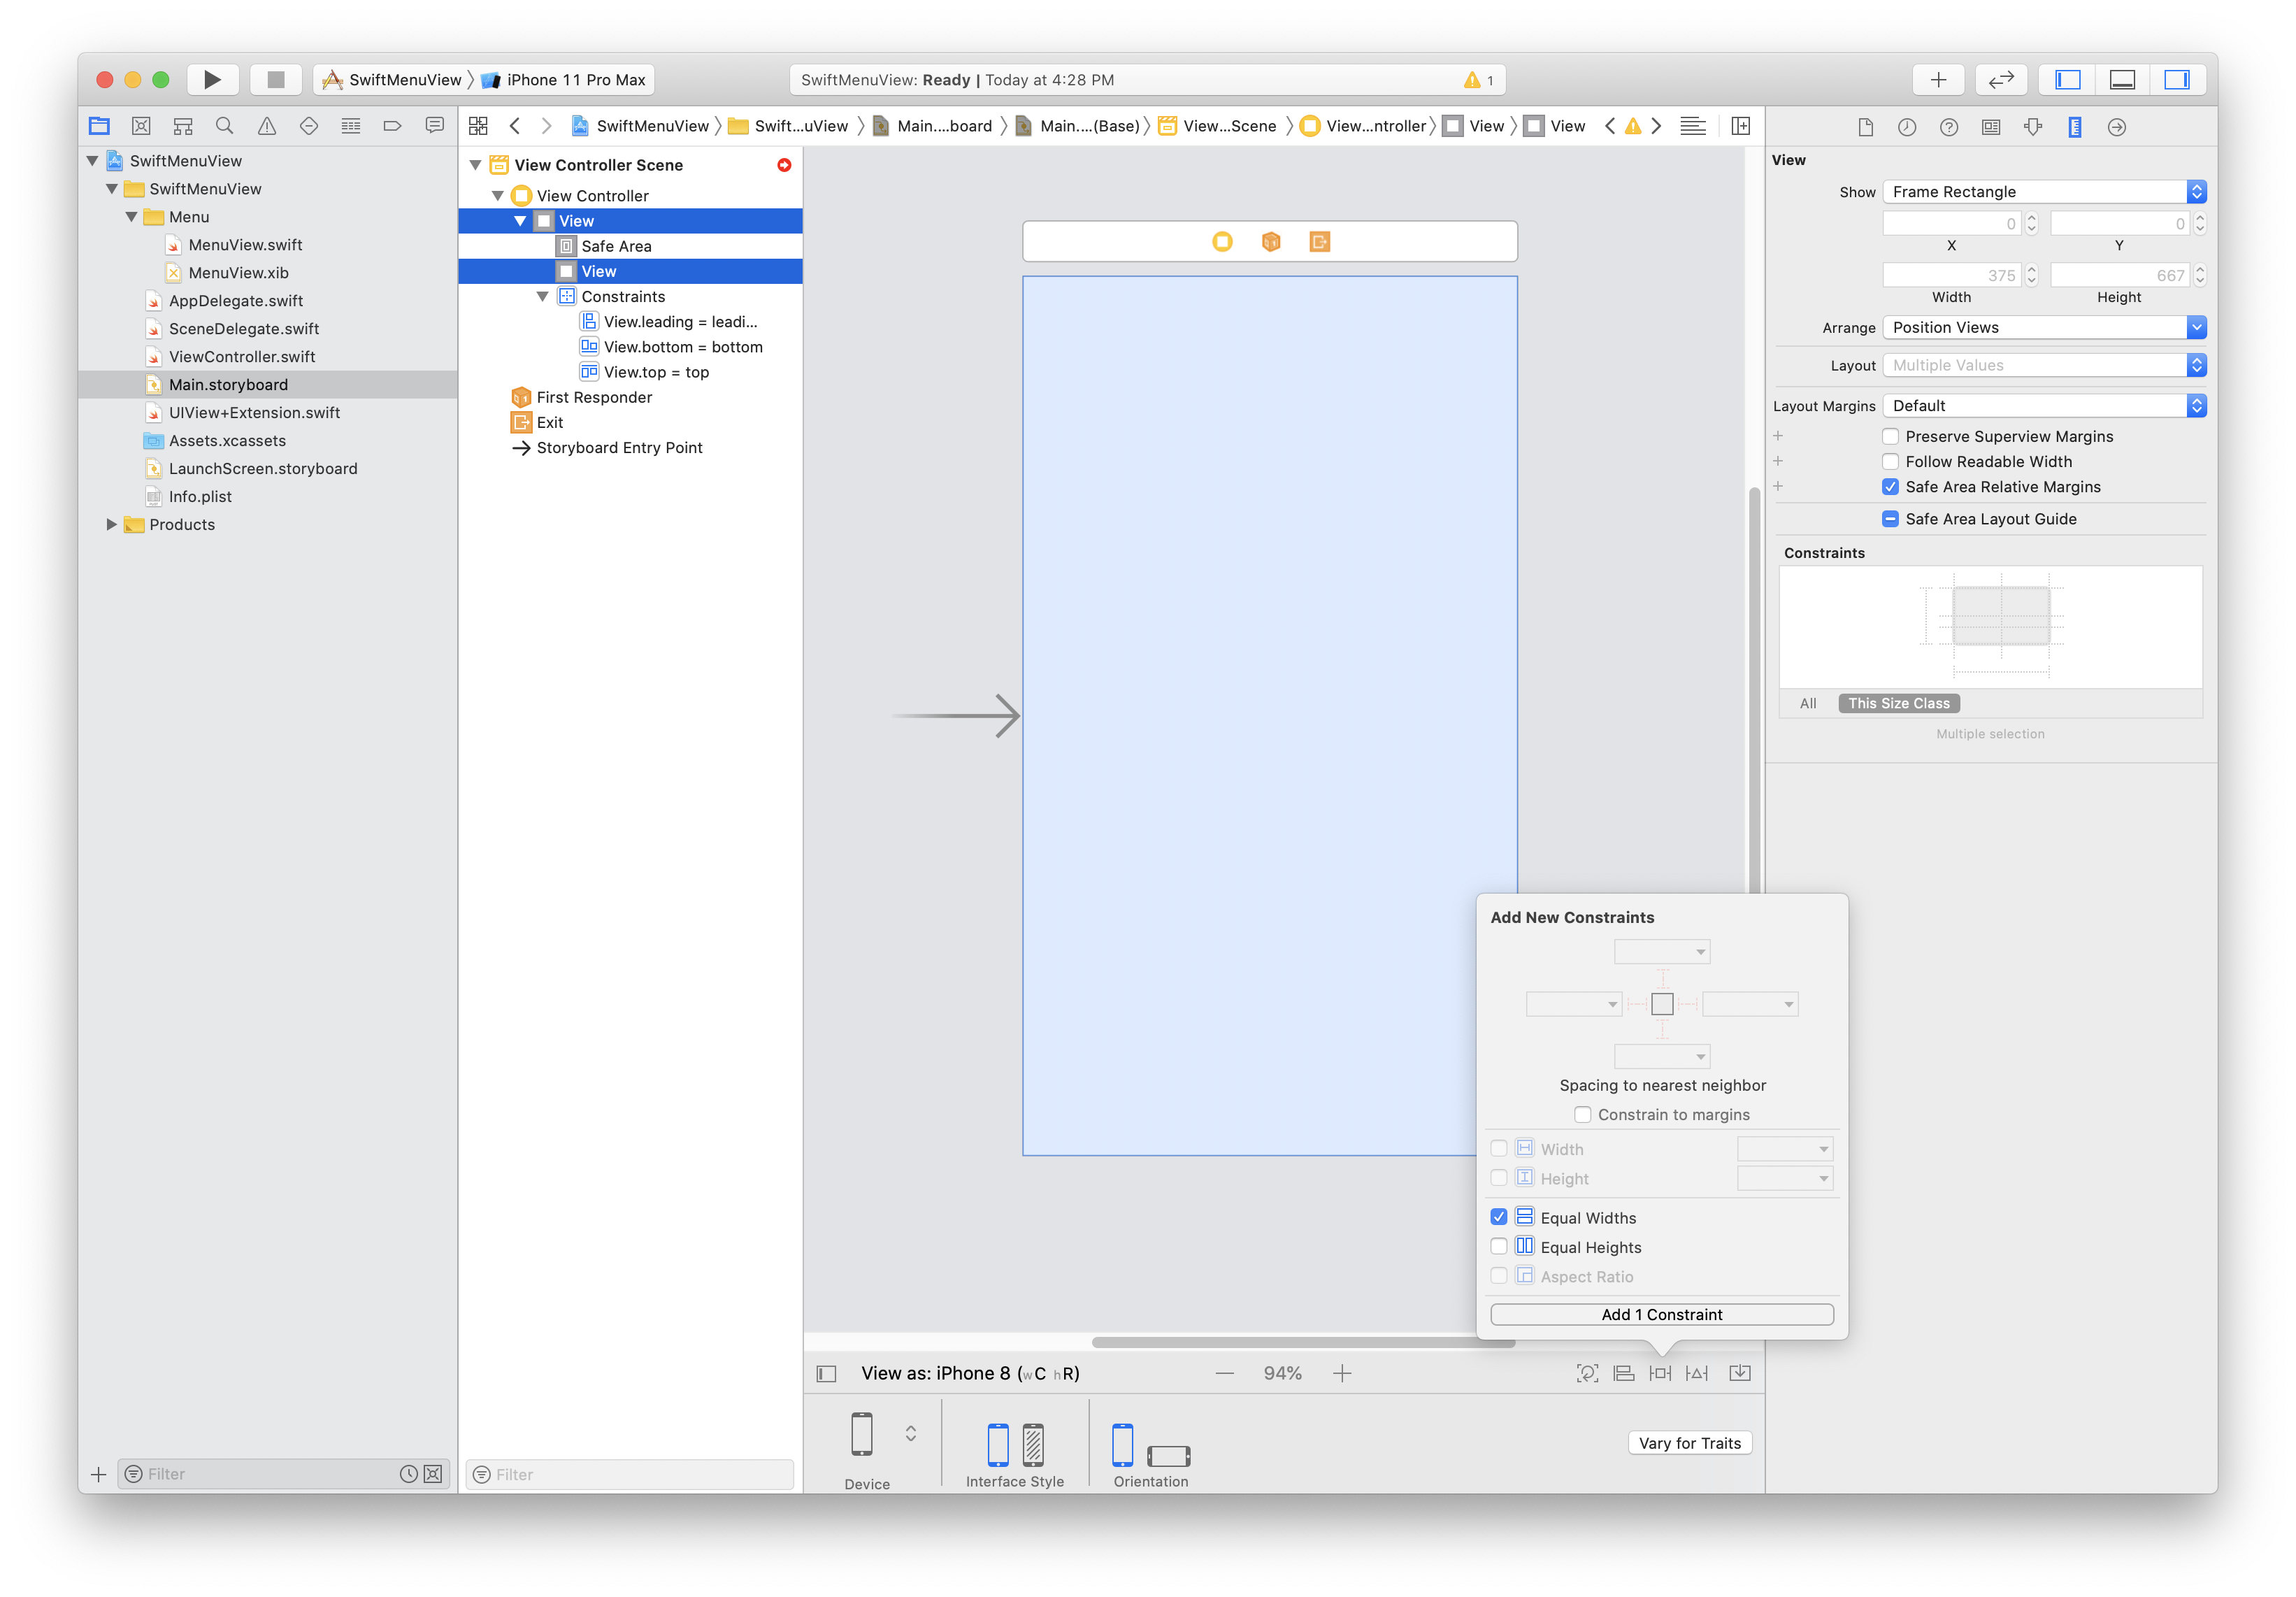Click the Resolve Auto Layout Issues icon
2296x1597 pixels.
(x=1697, y=1373)
